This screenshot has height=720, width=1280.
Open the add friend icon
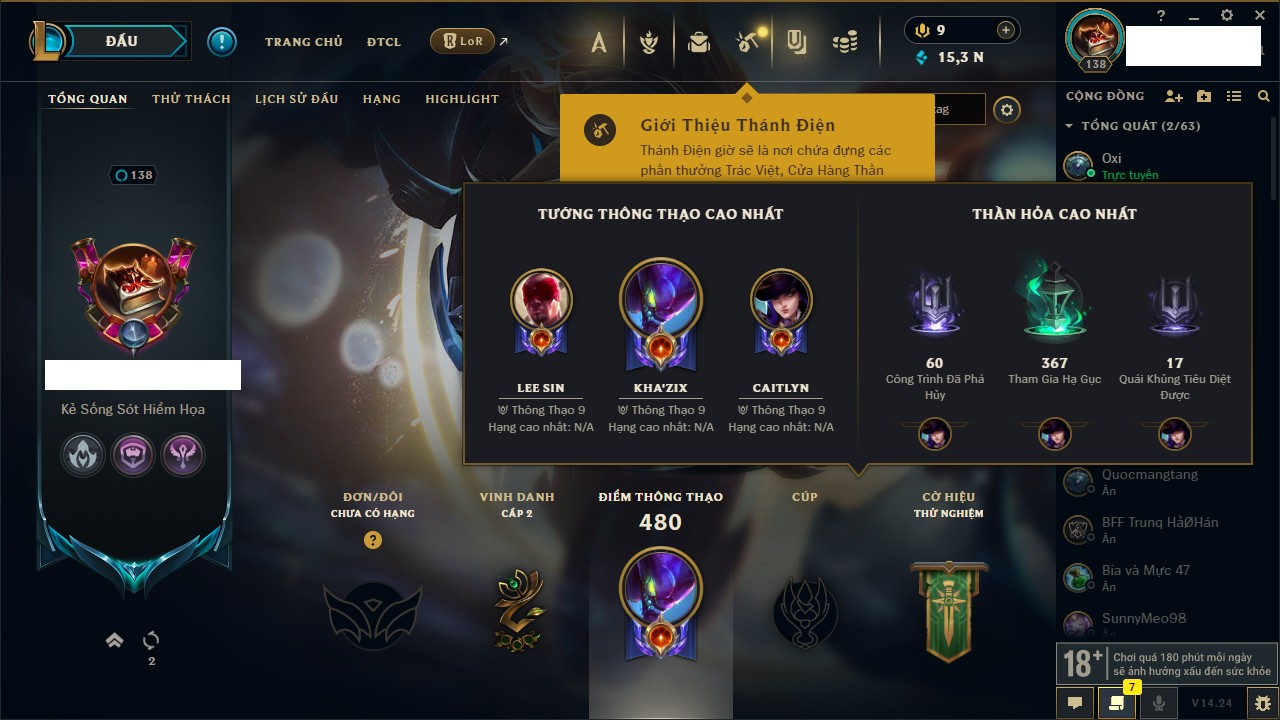click(x=1174, y=96)
